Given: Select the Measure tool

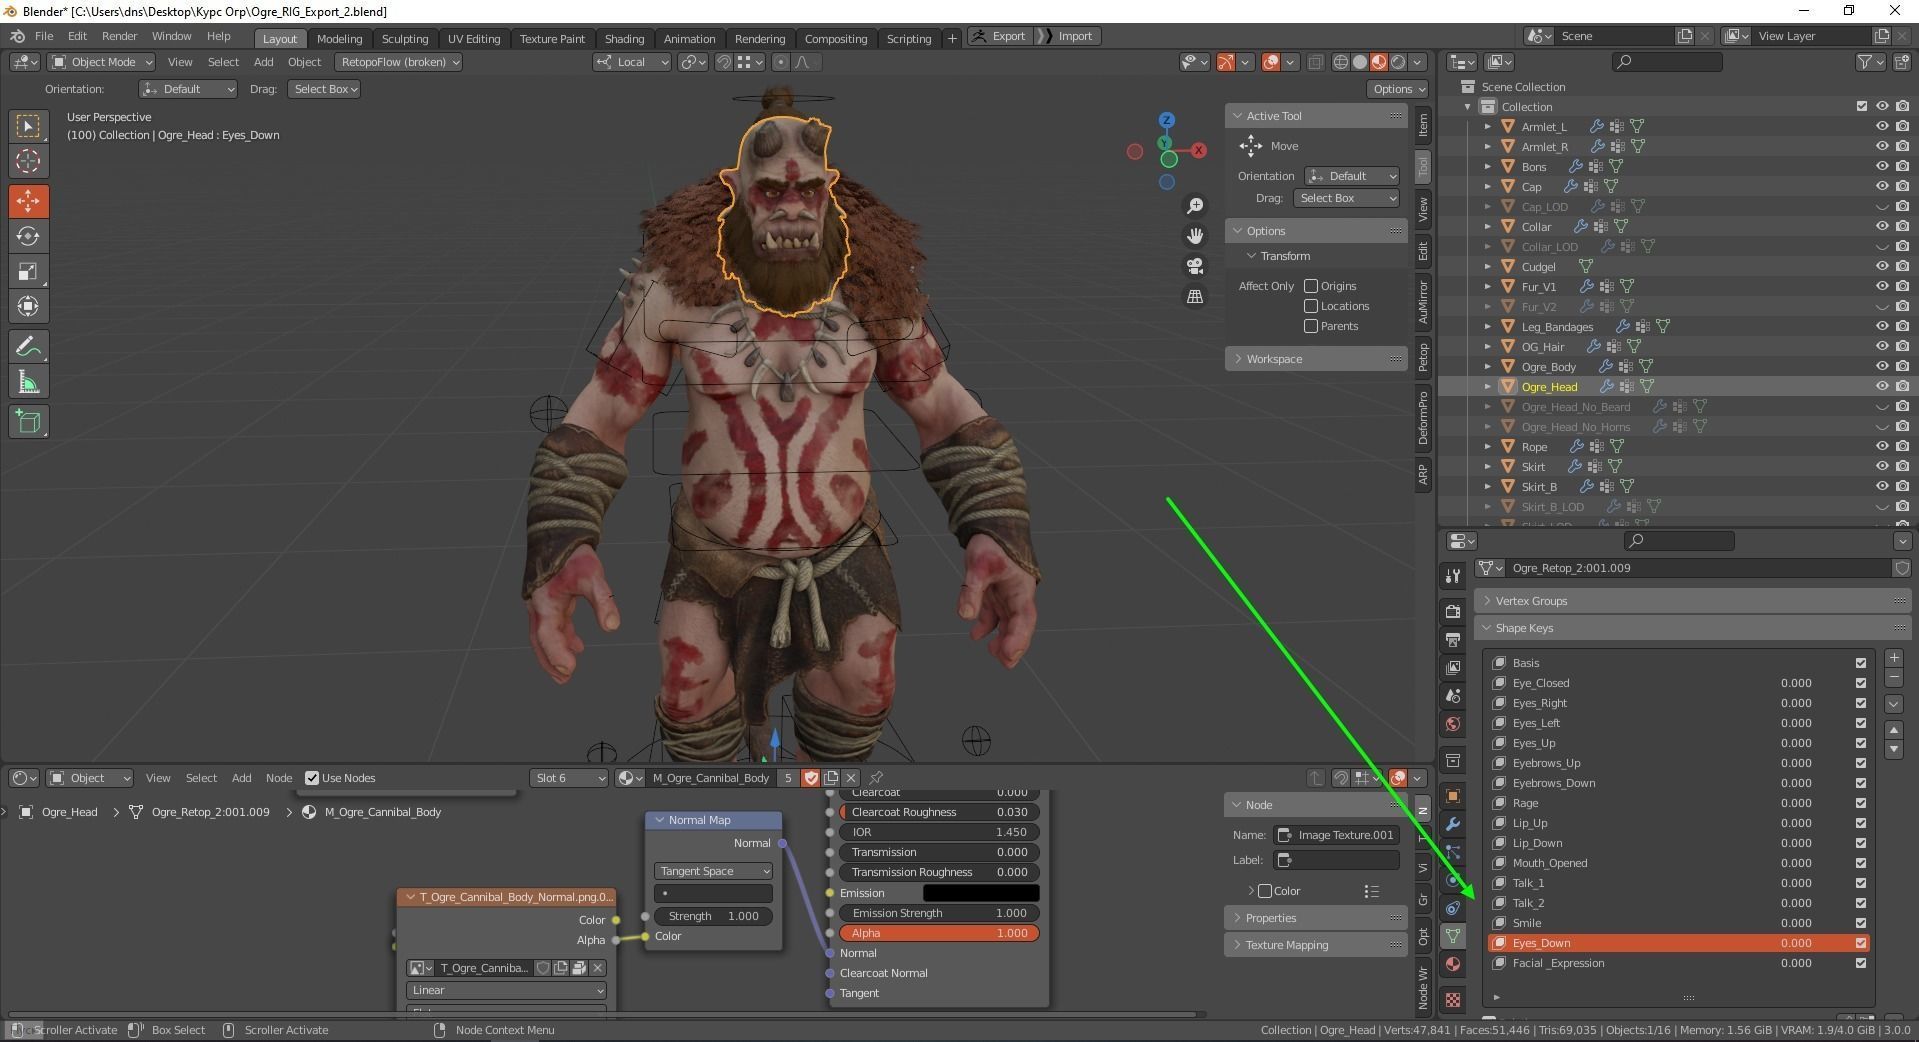Looking at the screenshot, I should coord(28,382).
